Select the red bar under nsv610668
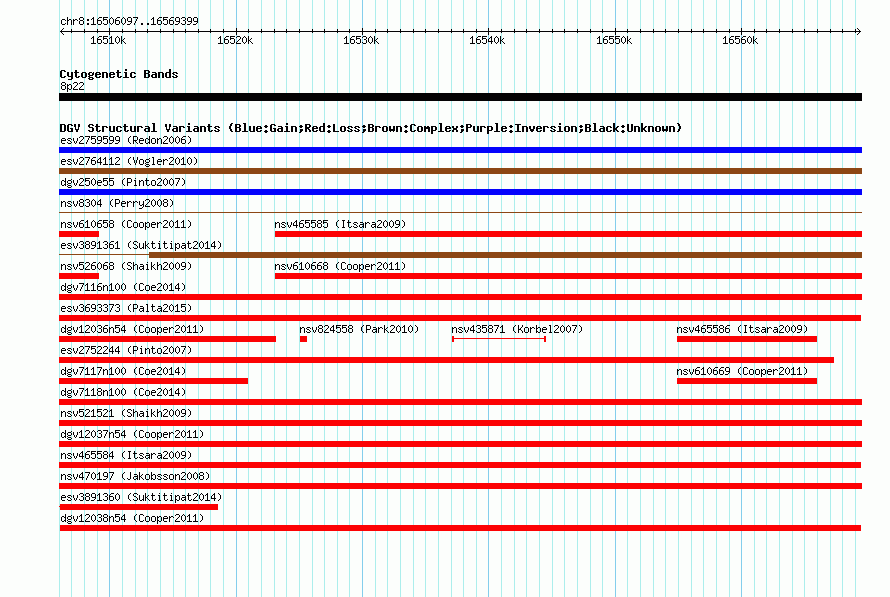This screenshot has height=597, width=890. pyautogui.click(x=568, y=276)
